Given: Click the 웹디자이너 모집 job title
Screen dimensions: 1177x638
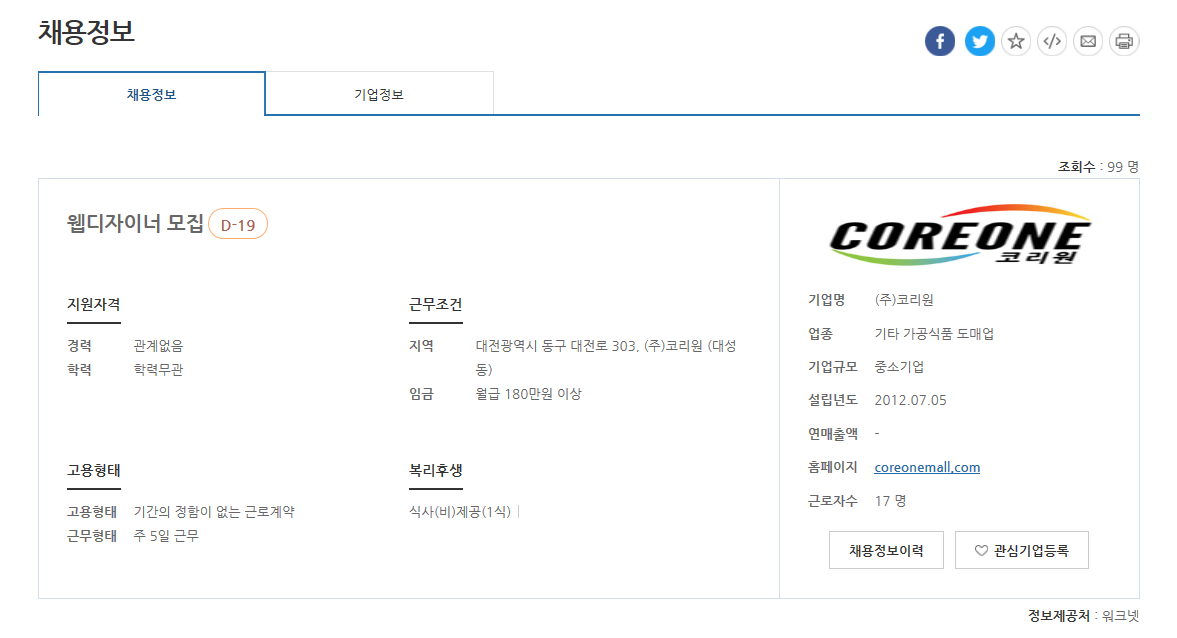Looking at the screenshot, I should click(135, 224).
